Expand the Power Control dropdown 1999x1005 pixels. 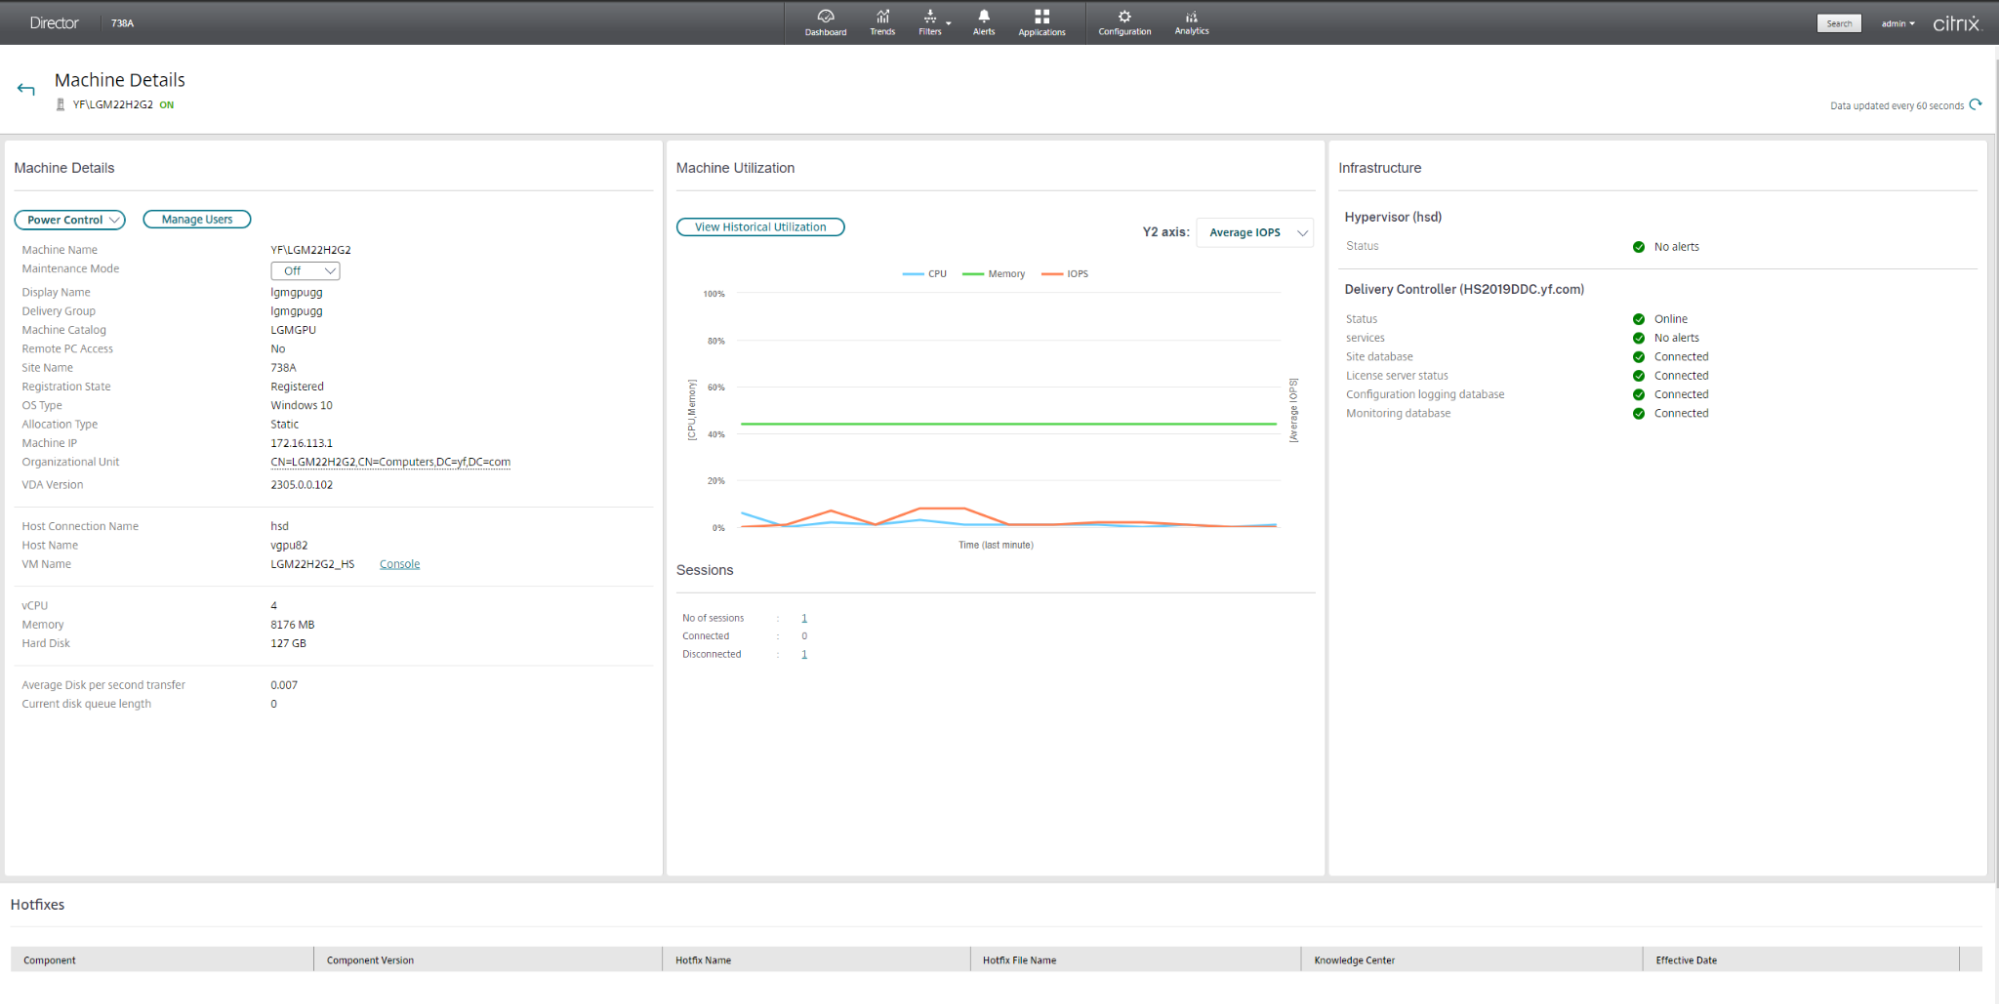tap(70, 220)
